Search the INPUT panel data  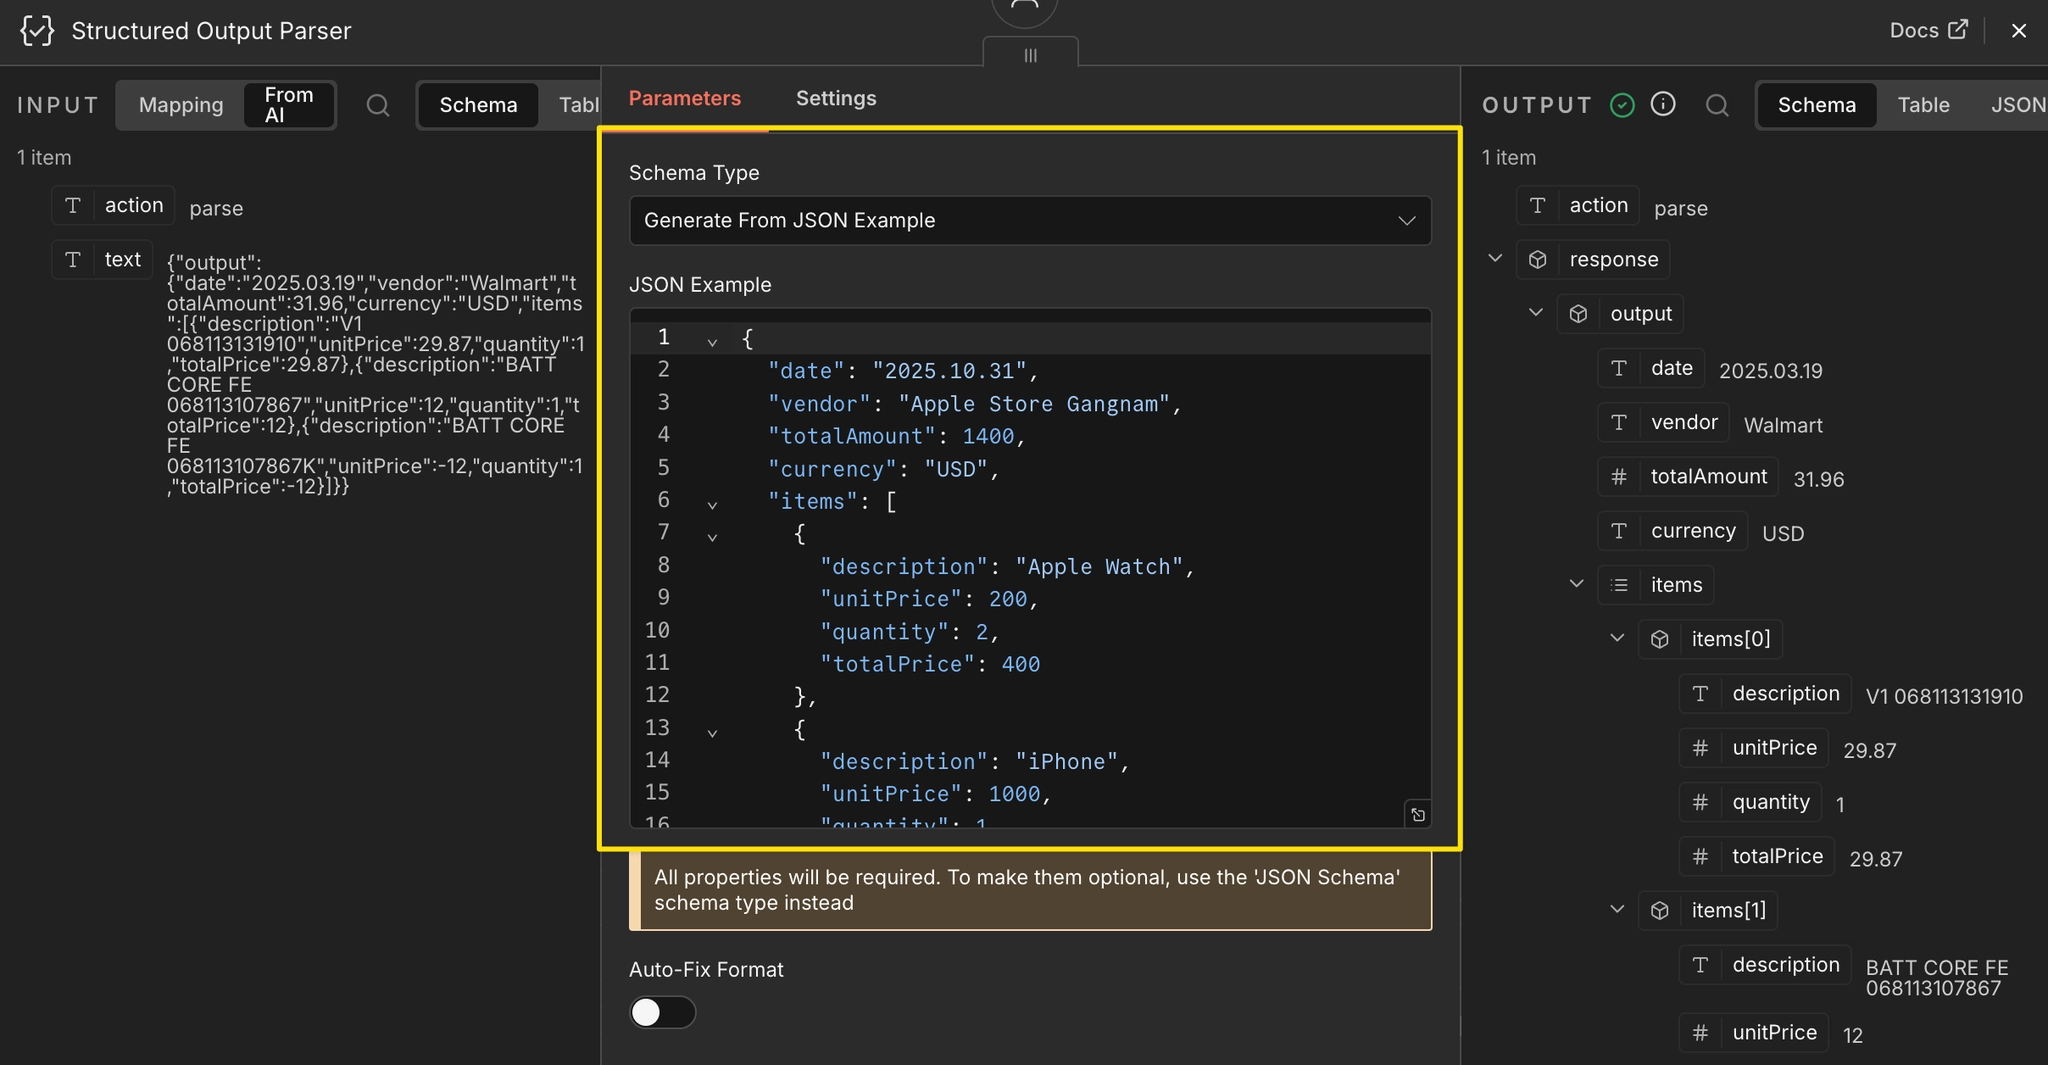(x=378, y=105)
